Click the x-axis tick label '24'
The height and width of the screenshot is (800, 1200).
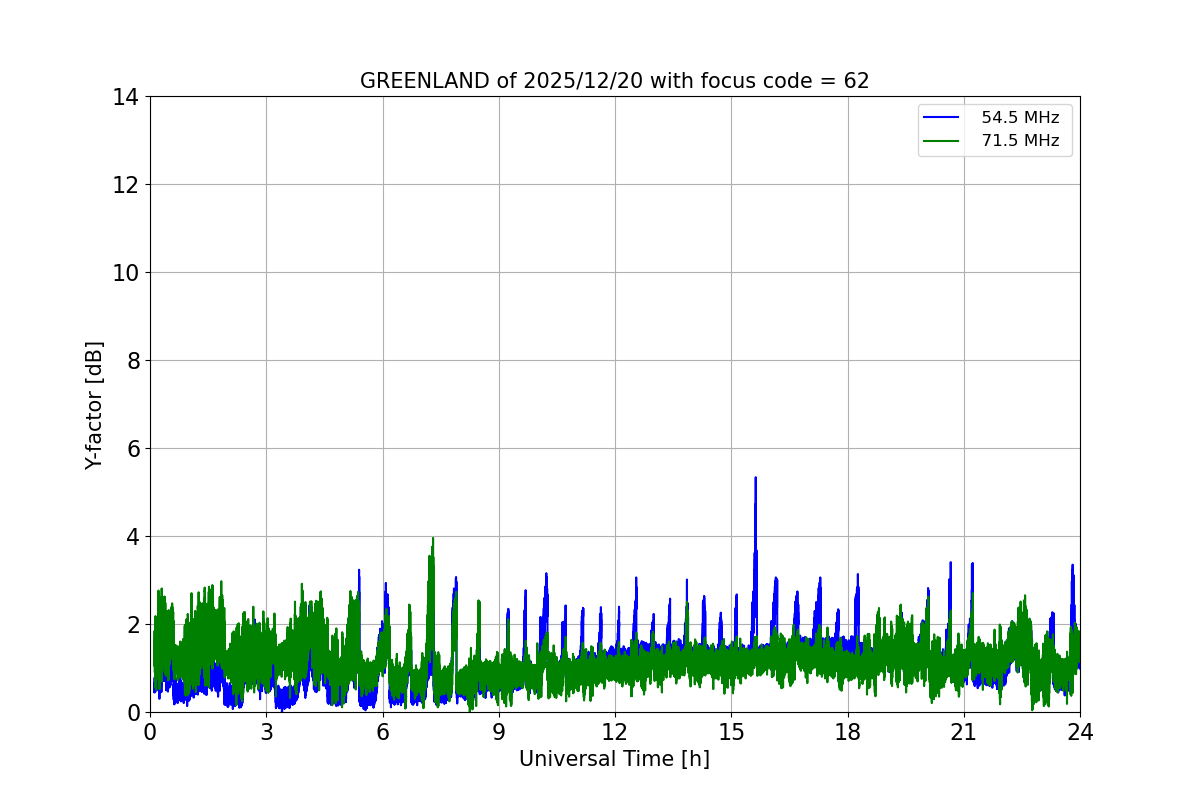point(1080,732)
